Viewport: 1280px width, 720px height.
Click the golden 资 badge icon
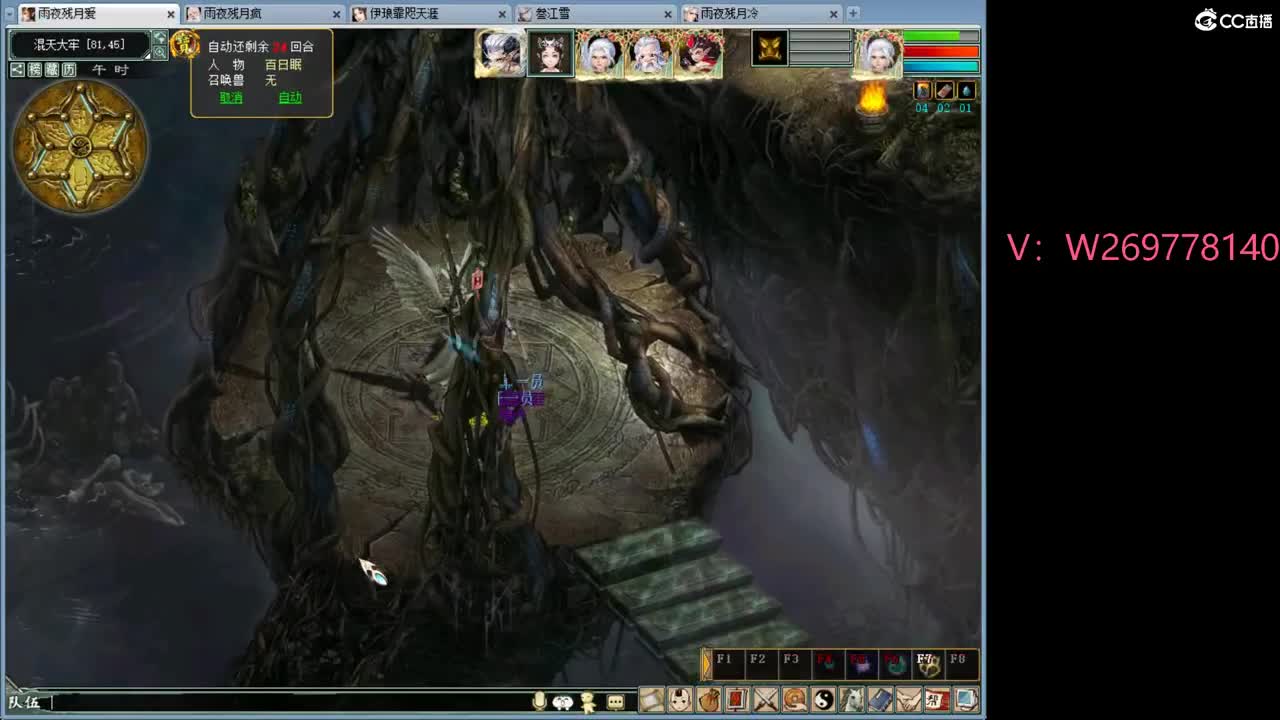coord(185,44)
